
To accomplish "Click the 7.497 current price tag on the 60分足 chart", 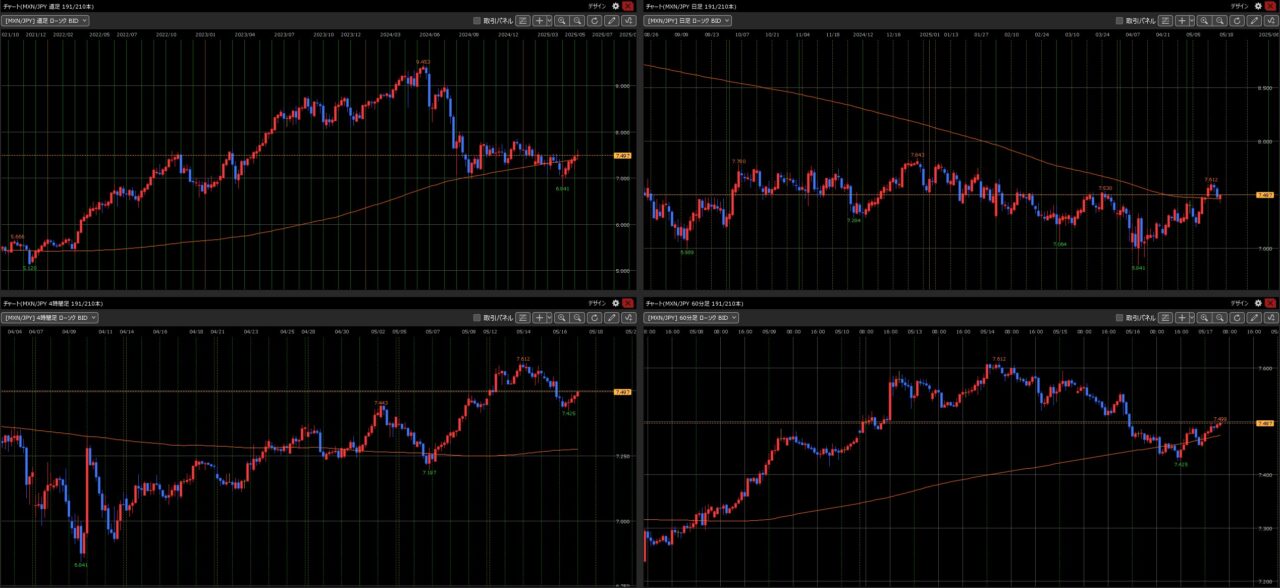I will click(1265, 423).
